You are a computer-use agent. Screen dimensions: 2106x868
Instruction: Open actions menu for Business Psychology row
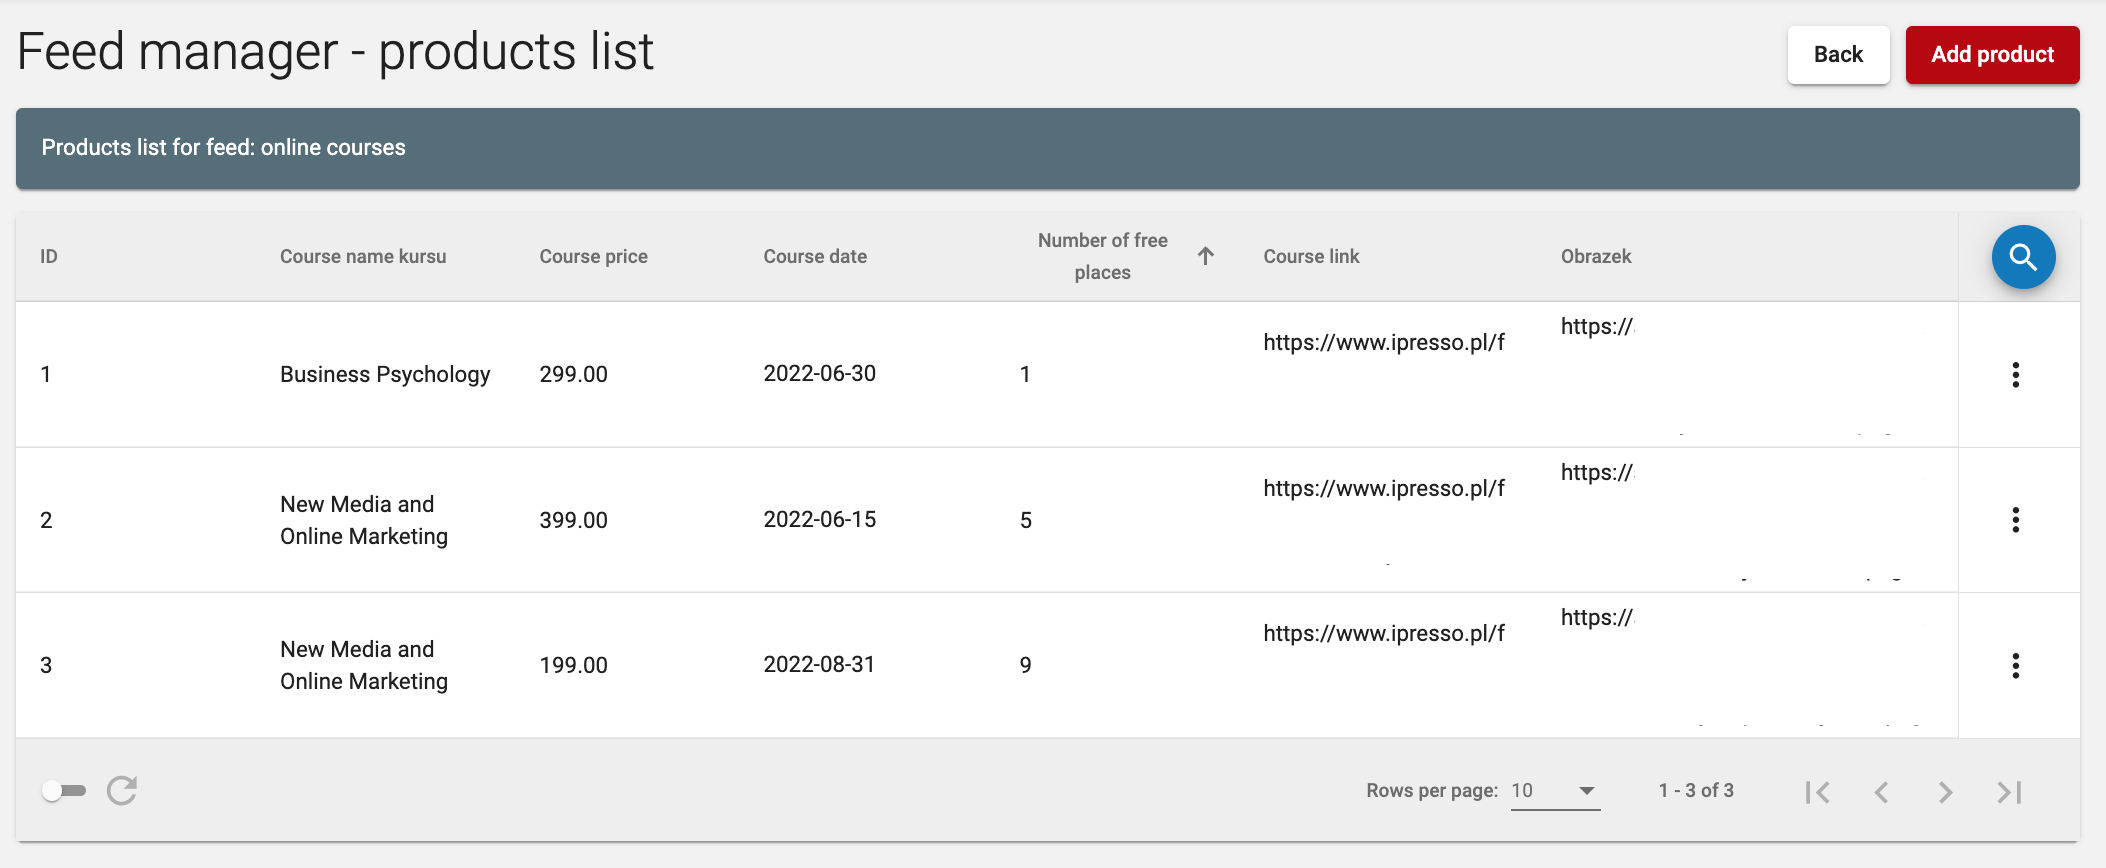[2015, 375]
